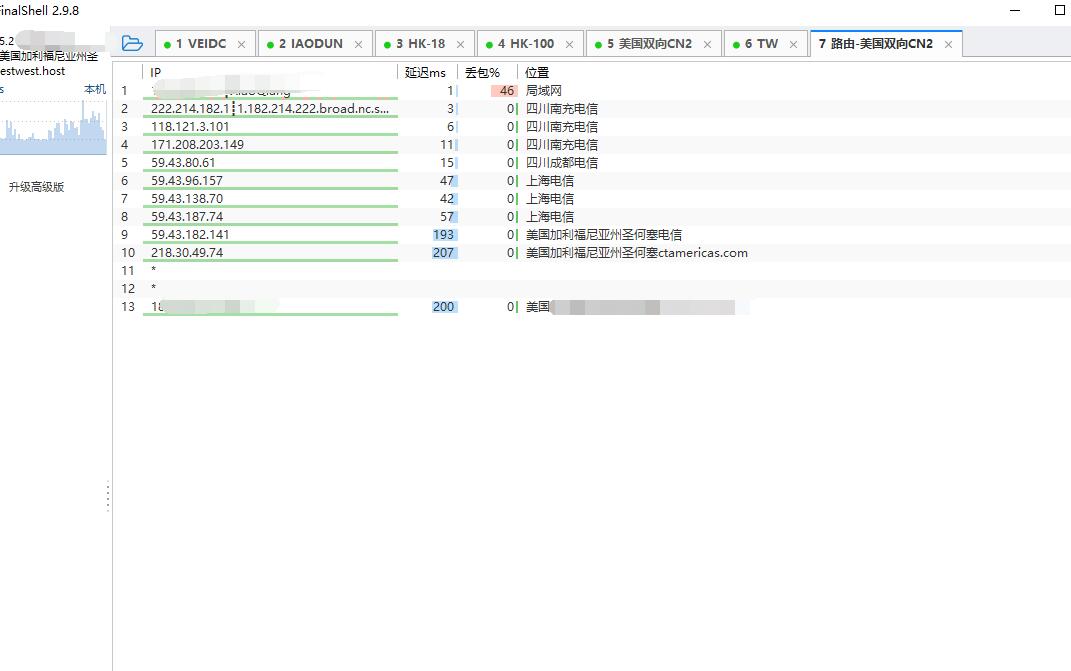Click the sidebar splitter handle dots

tap(108, 496)
